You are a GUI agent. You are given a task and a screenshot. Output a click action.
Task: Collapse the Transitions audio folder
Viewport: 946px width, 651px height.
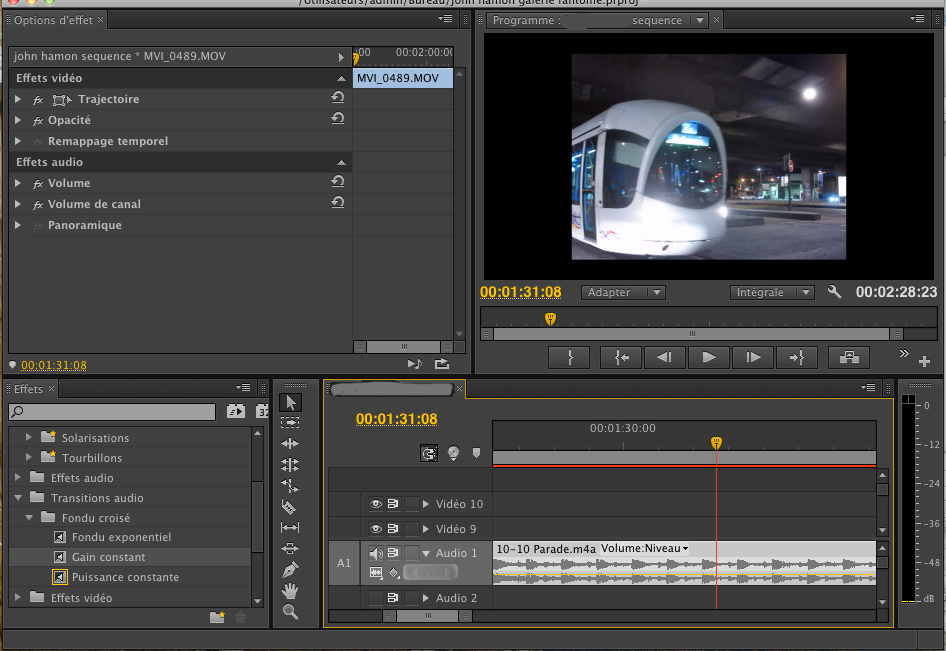point(18,498)
